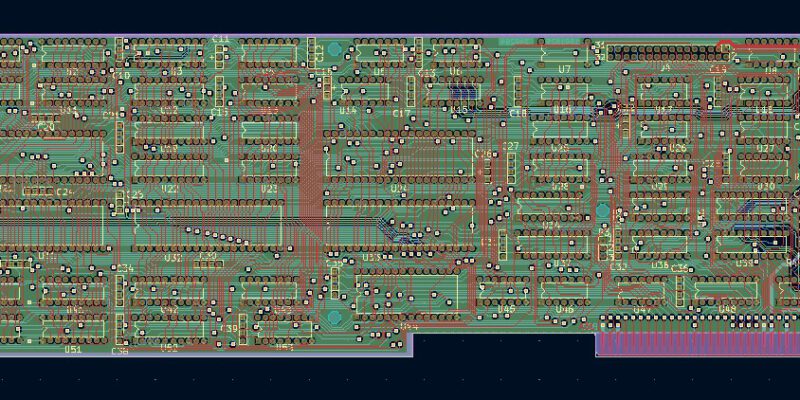
Task: Select the C24 capacitor label
Action: [x=65, y=192]
